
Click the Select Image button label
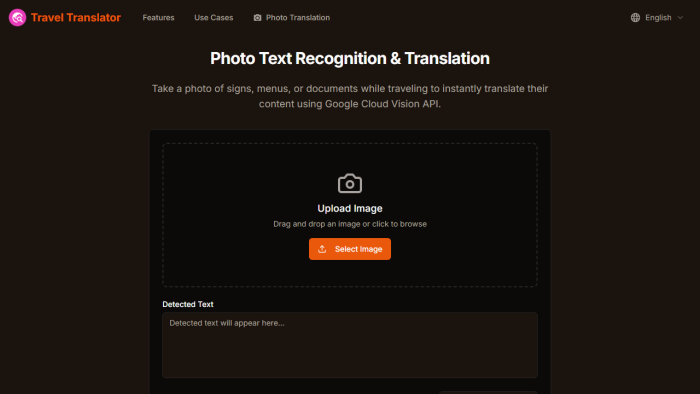(x=358, y=249)
